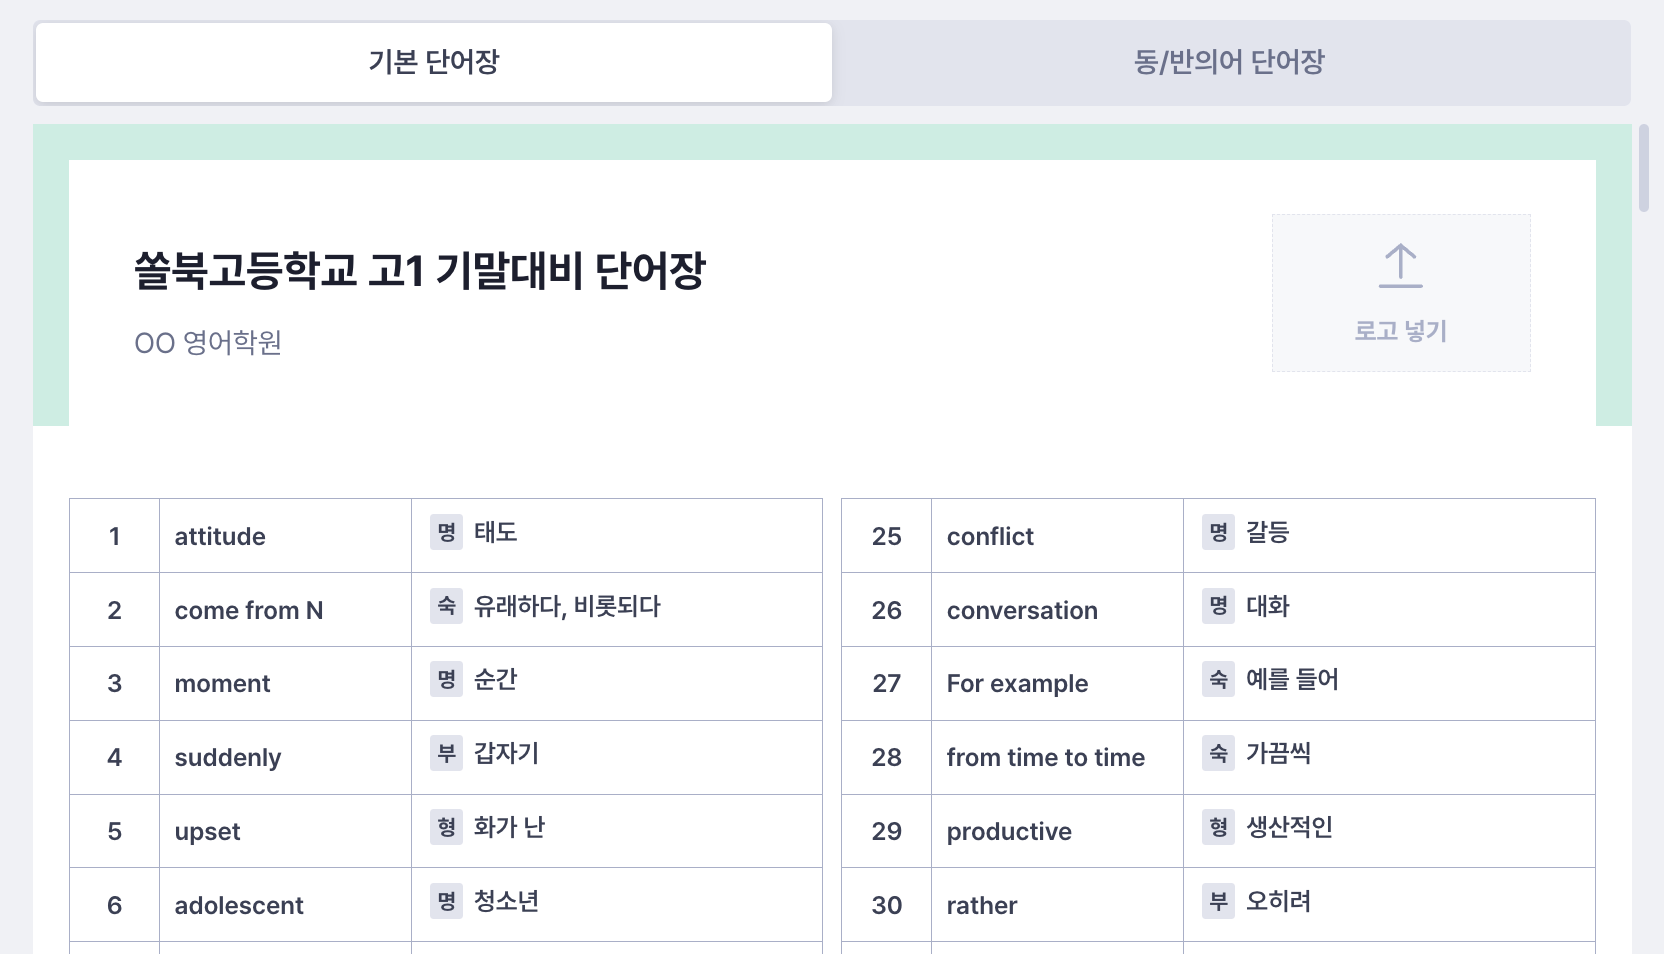Click the 부 badge beside 오히려

click(1218, 901)
